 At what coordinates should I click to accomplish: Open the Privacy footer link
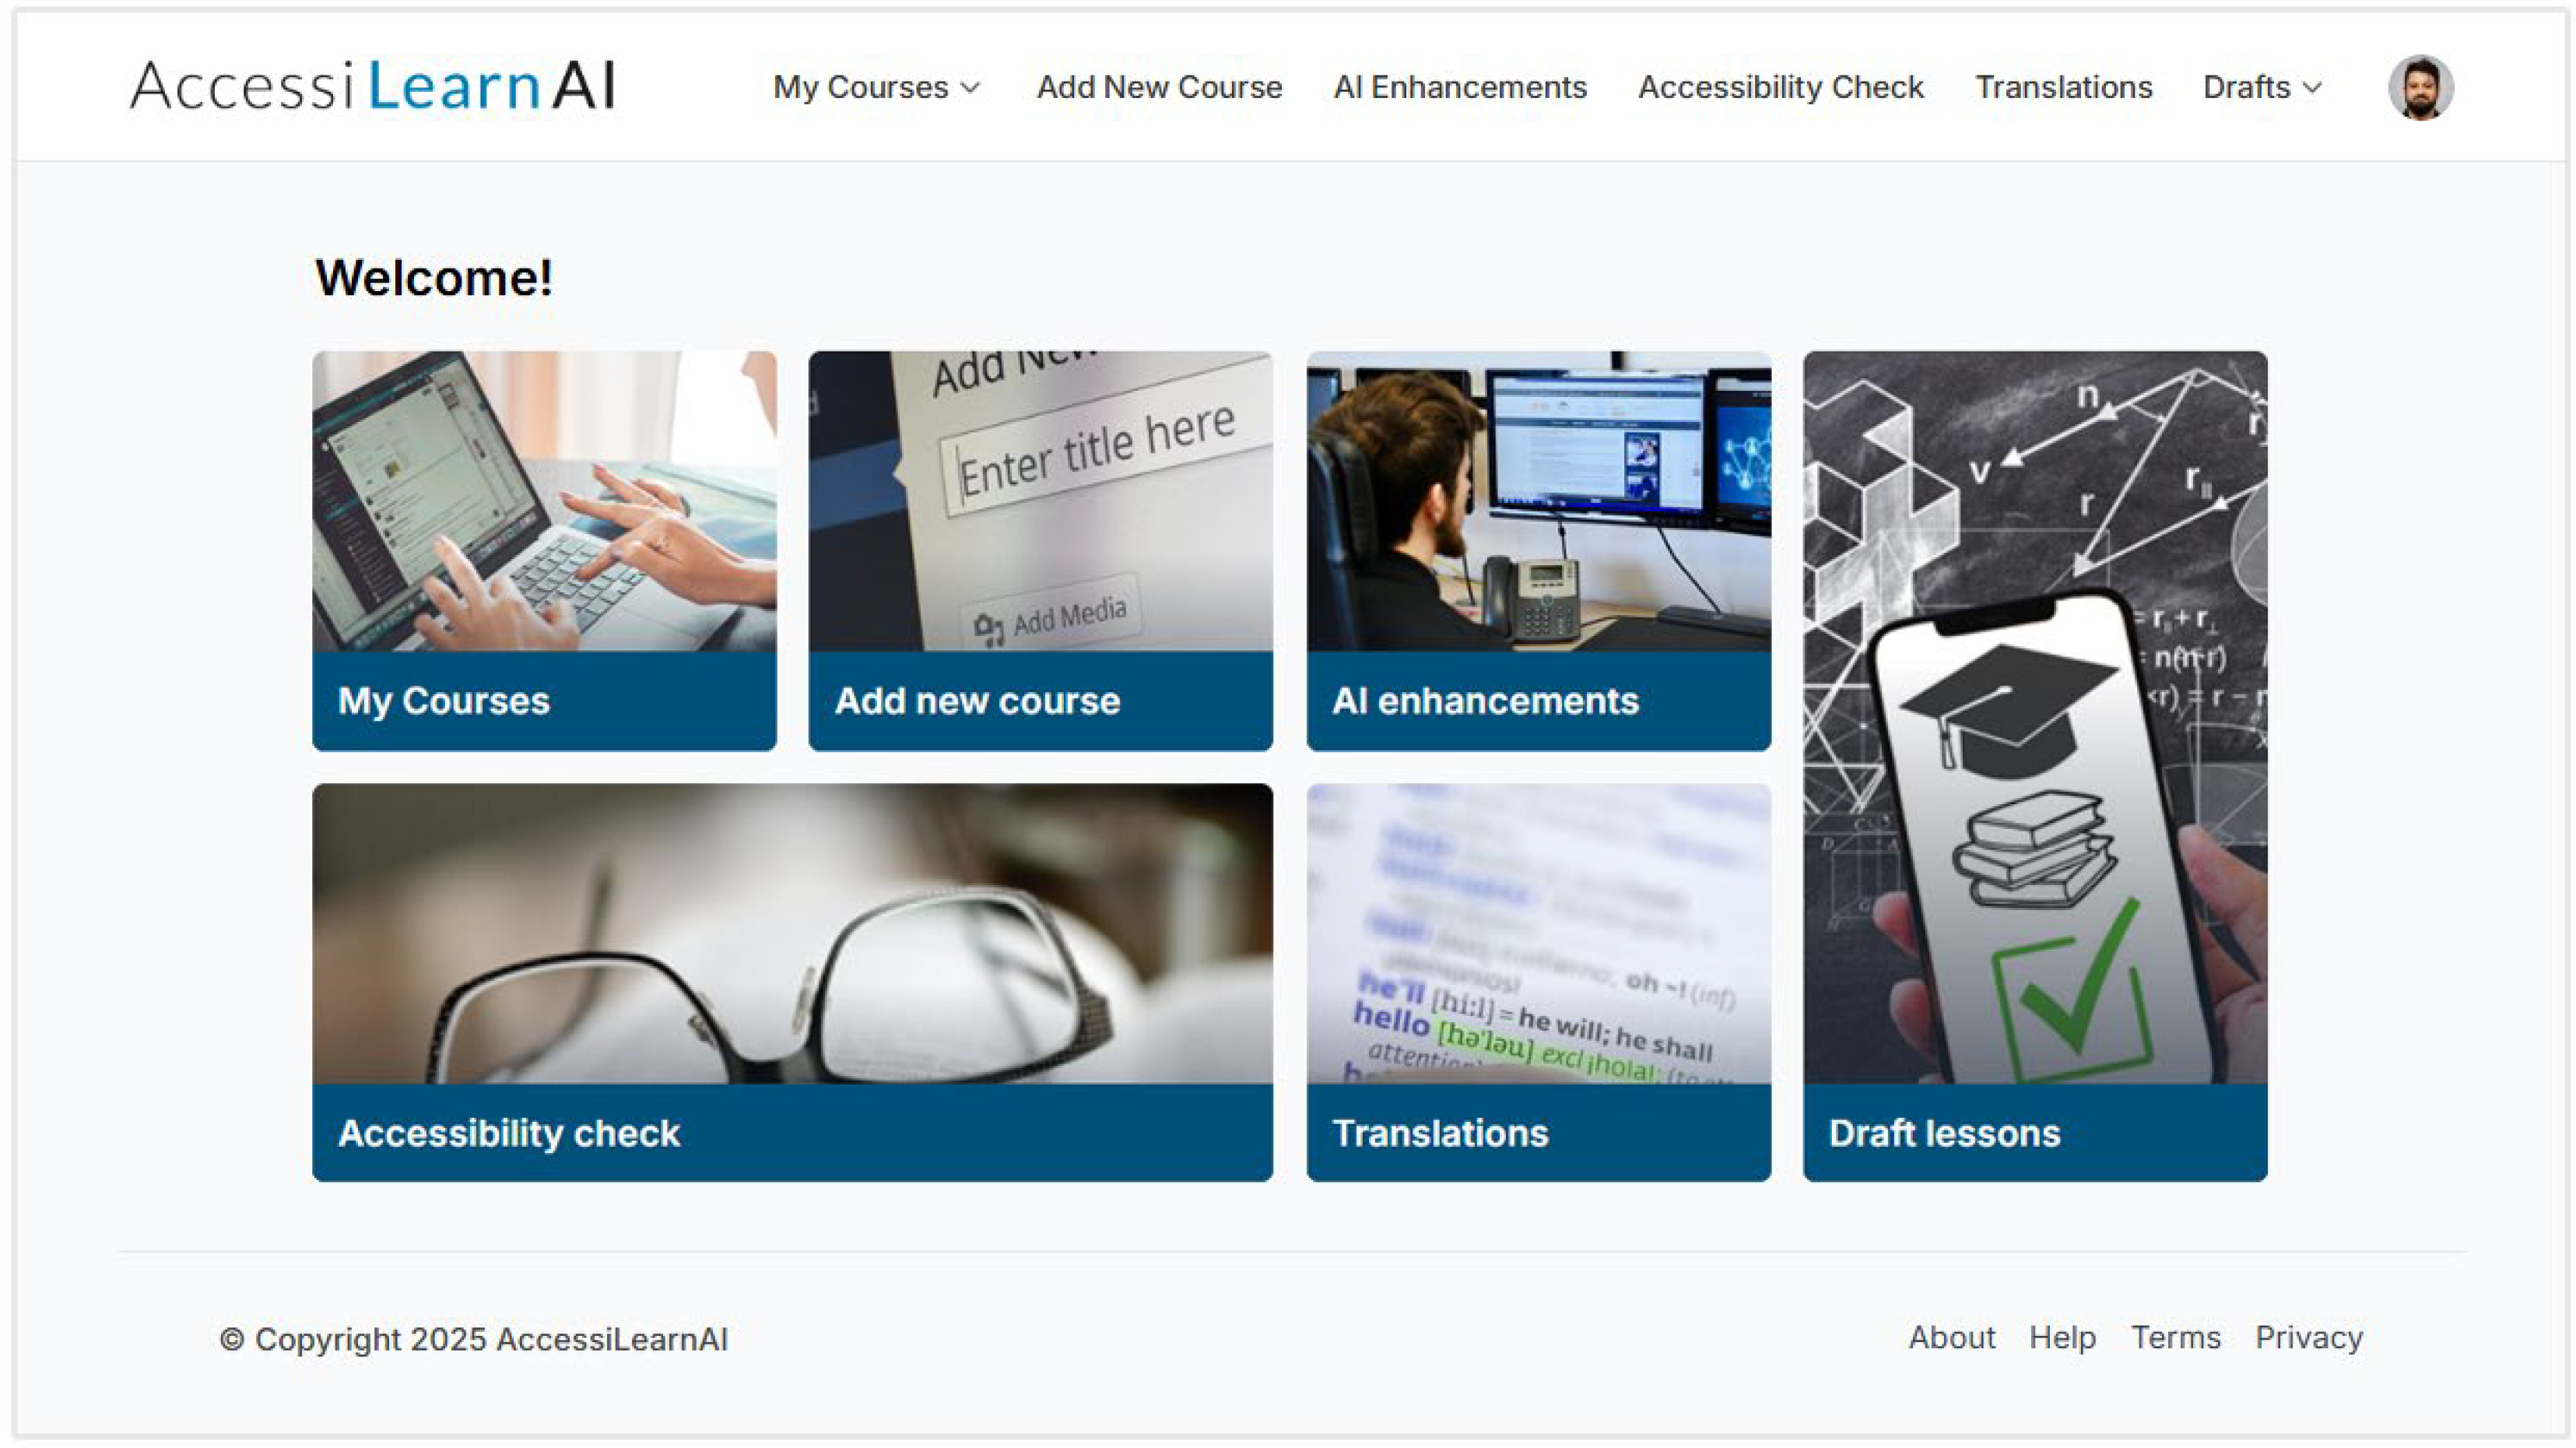click(2308, 1337)
